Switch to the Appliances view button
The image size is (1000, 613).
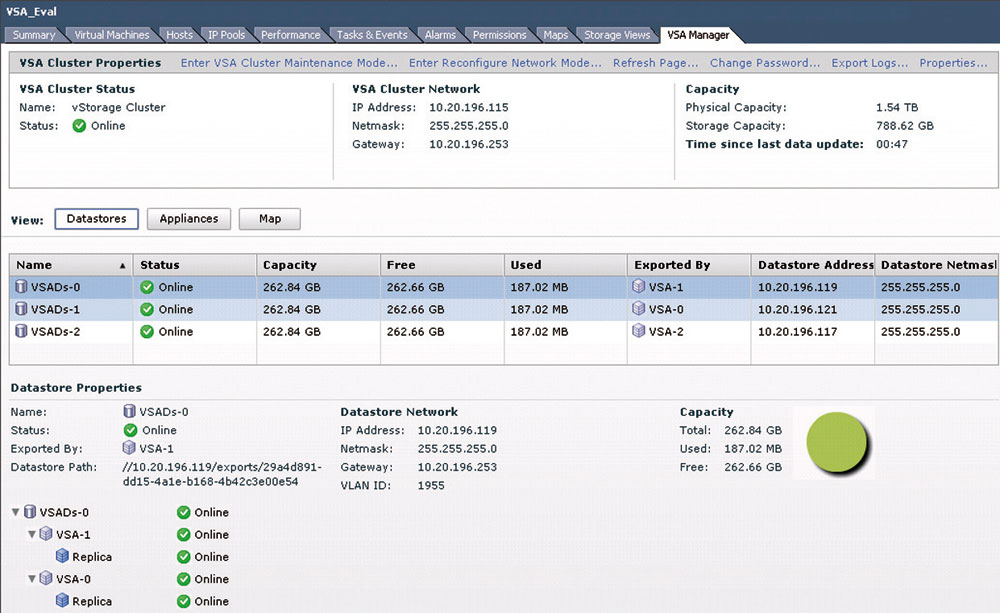tap(189, 219)
